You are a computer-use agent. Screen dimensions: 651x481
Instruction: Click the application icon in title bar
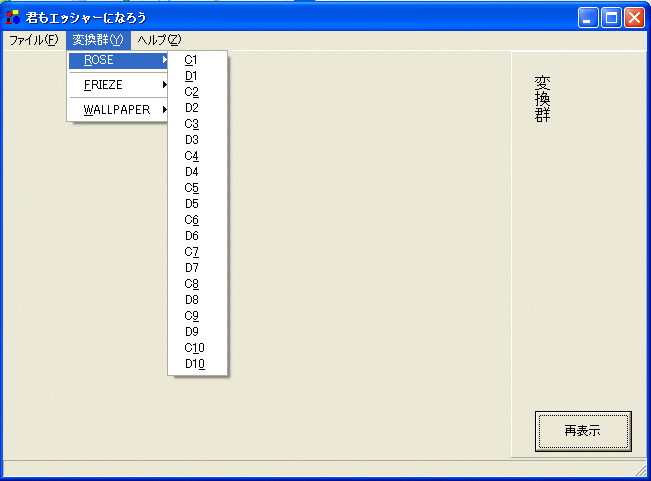point(13,17)
